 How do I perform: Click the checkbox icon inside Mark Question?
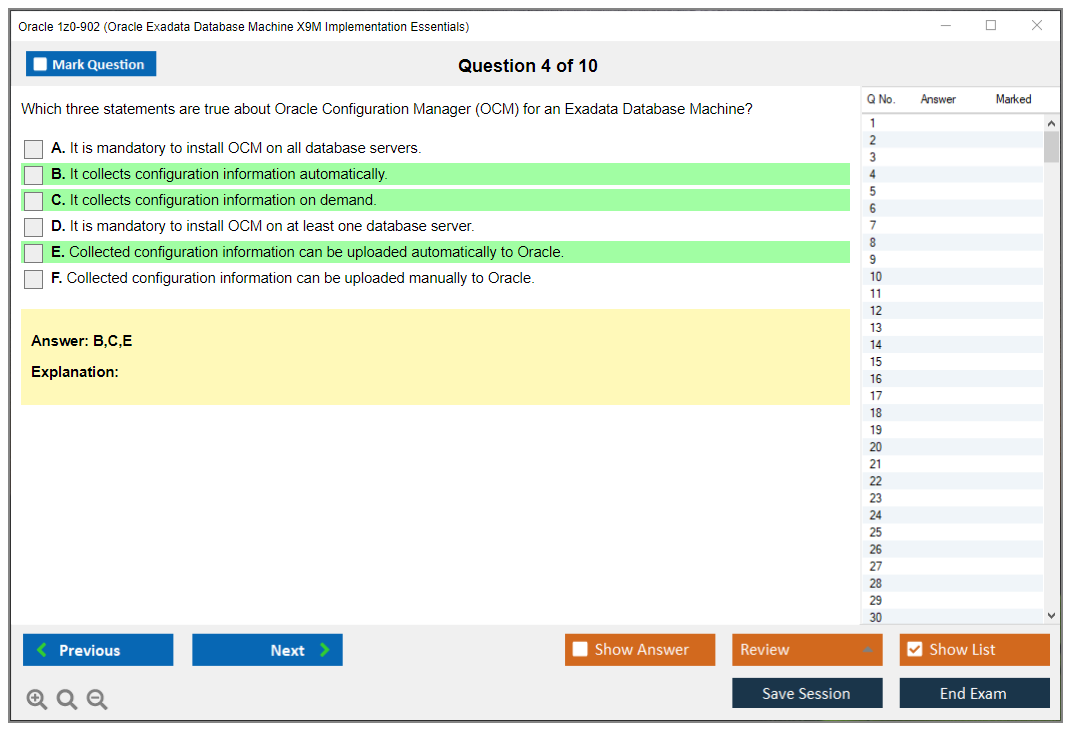39,63
